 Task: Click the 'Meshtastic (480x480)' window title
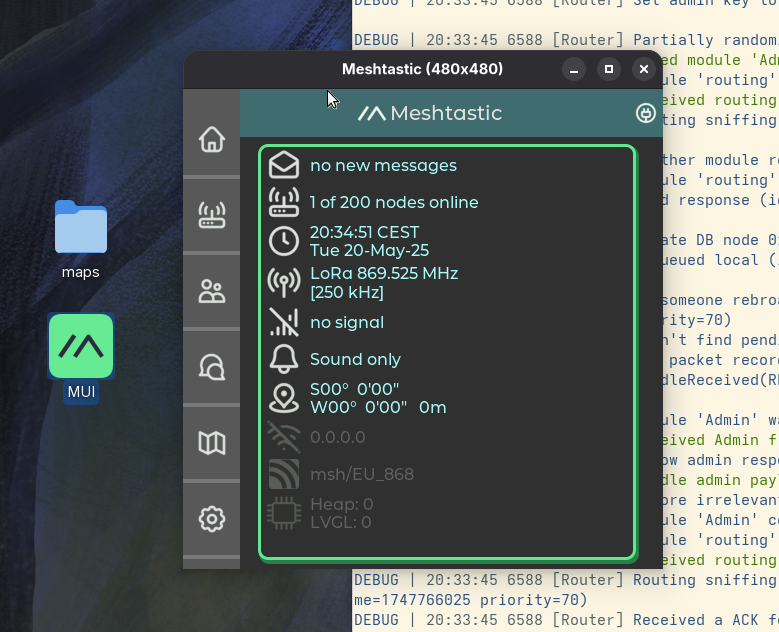pos(422,69)
